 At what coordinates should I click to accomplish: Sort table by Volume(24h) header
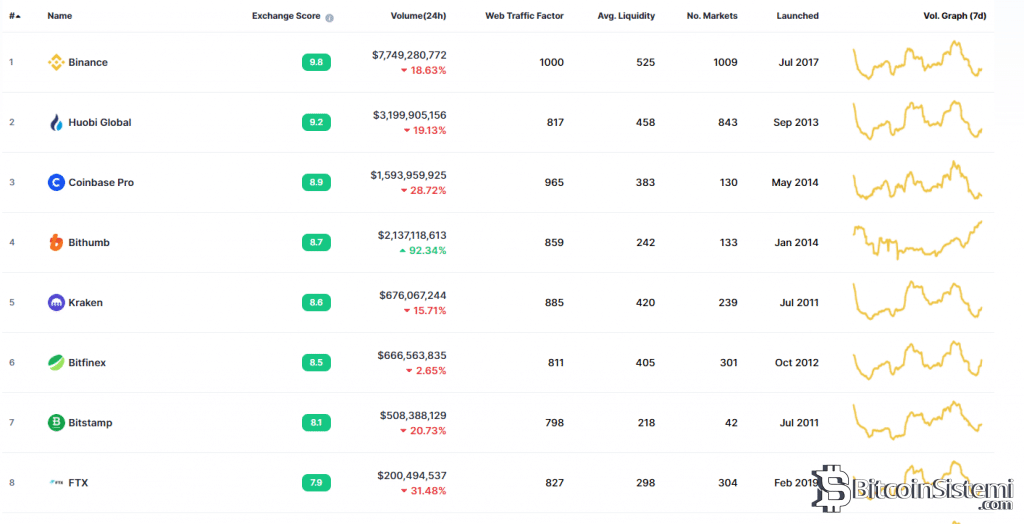tap(420, 16)
